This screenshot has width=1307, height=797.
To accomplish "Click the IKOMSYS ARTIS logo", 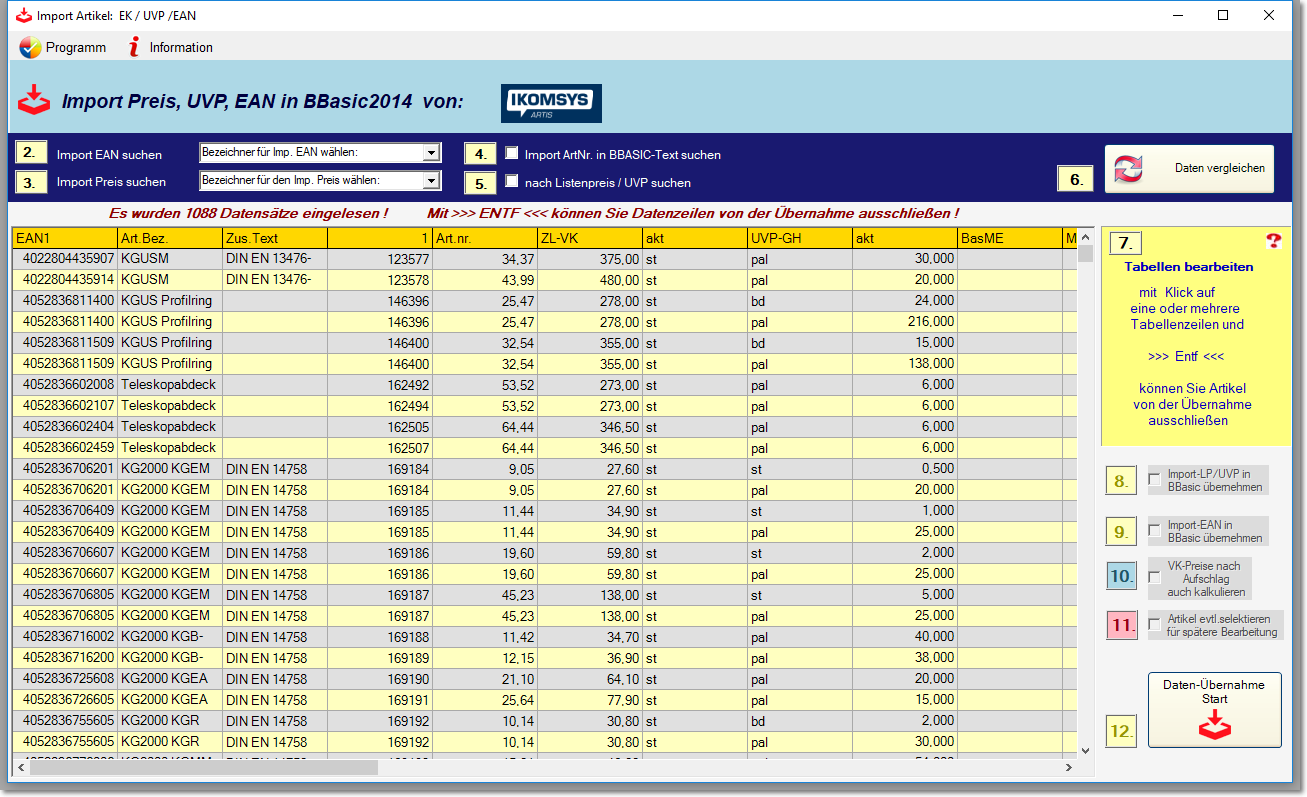I will [551, 103].
